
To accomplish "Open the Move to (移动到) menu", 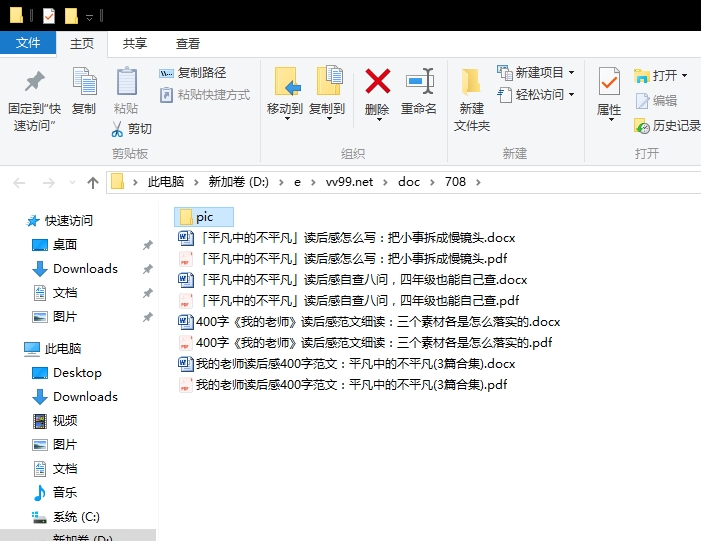I will [x=285, y=94].
